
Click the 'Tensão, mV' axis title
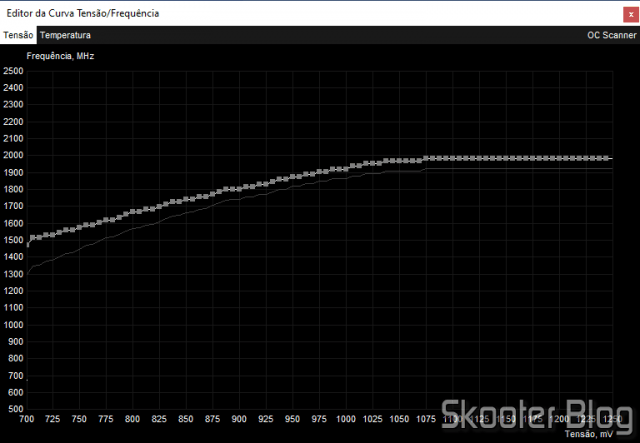pyautogui.click(x=589, y=434)
